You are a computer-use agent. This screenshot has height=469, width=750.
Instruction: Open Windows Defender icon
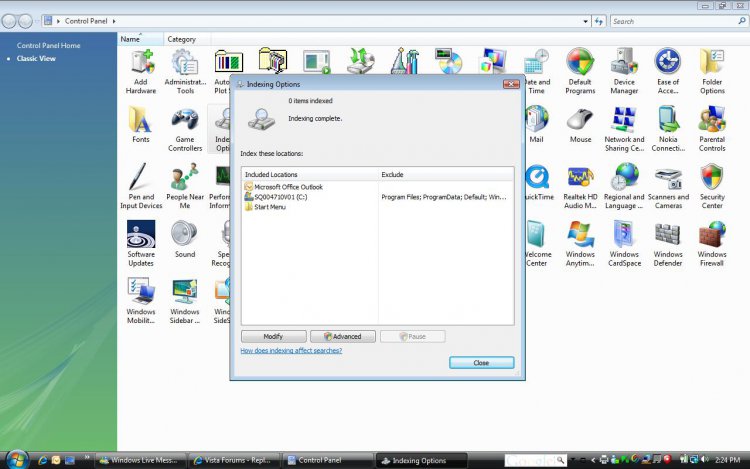coord(668,244)
